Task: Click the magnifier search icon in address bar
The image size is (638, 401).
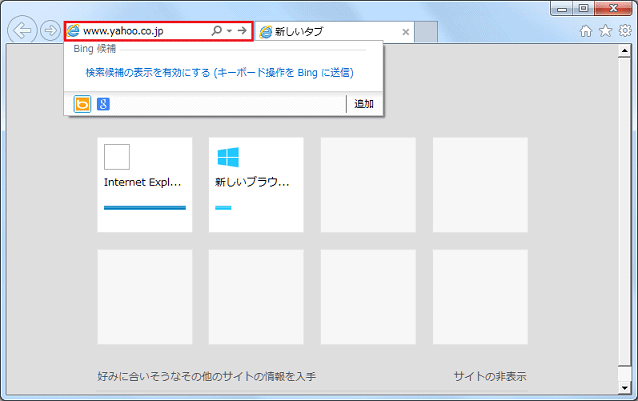Action: [216, 31]
